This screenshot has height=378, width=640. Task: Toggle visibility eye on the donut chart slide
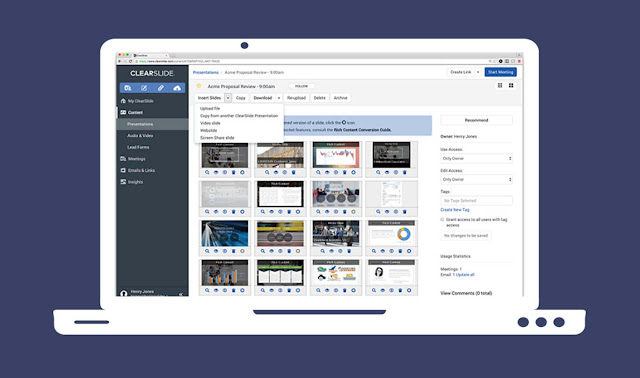pyautogui.click(x=382, y=251)
